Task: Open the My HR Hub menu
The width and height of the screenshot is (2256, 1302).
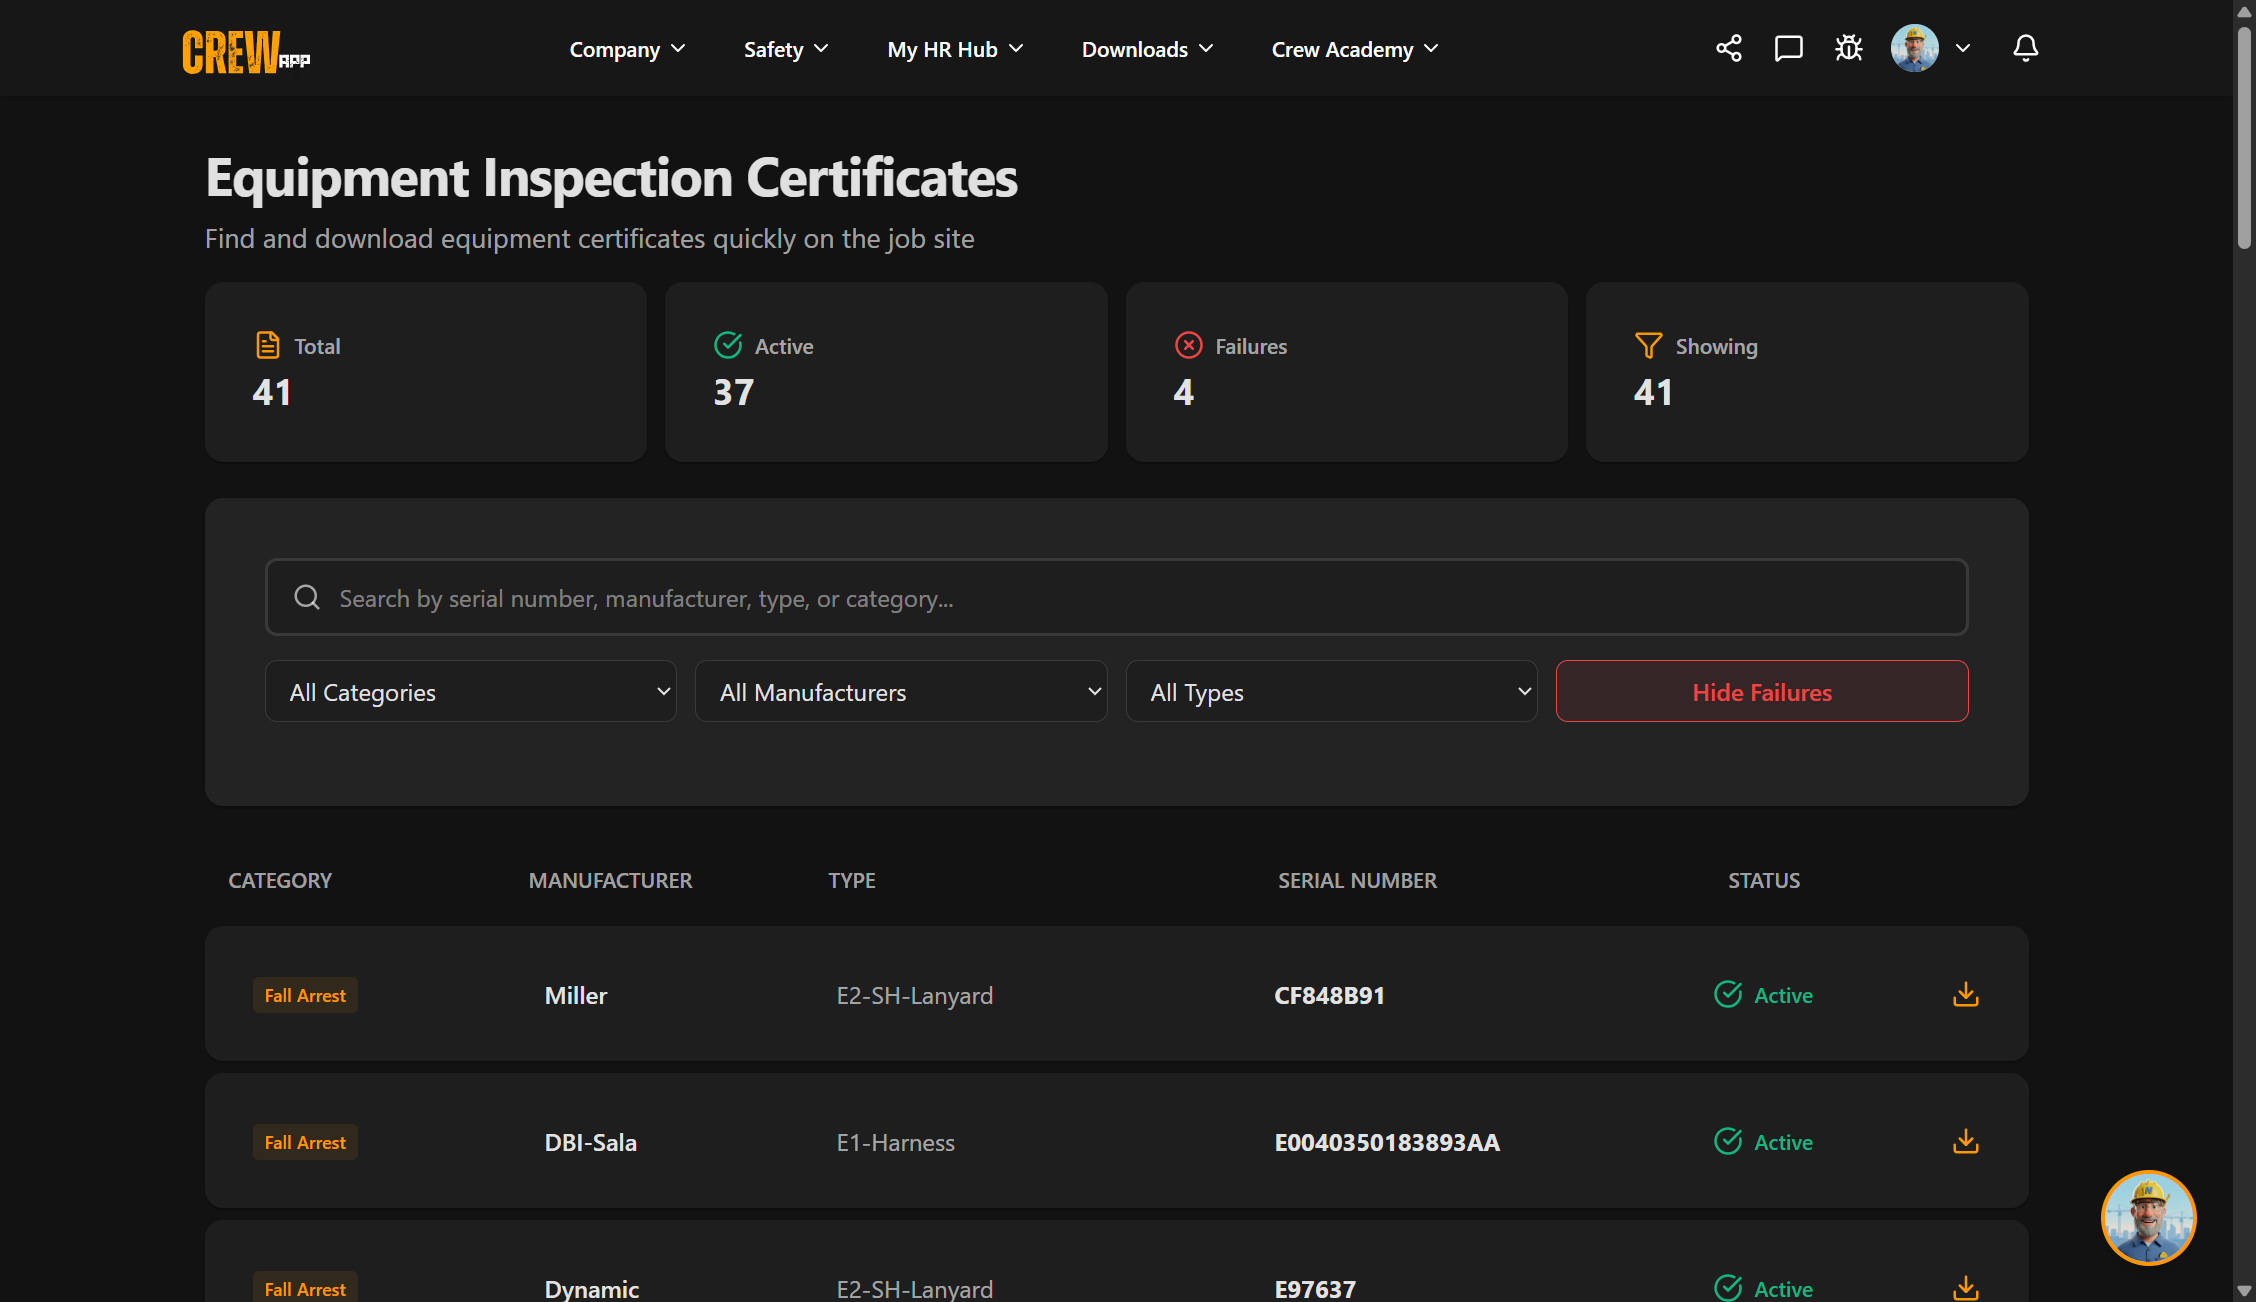Action: coord(955,49)
